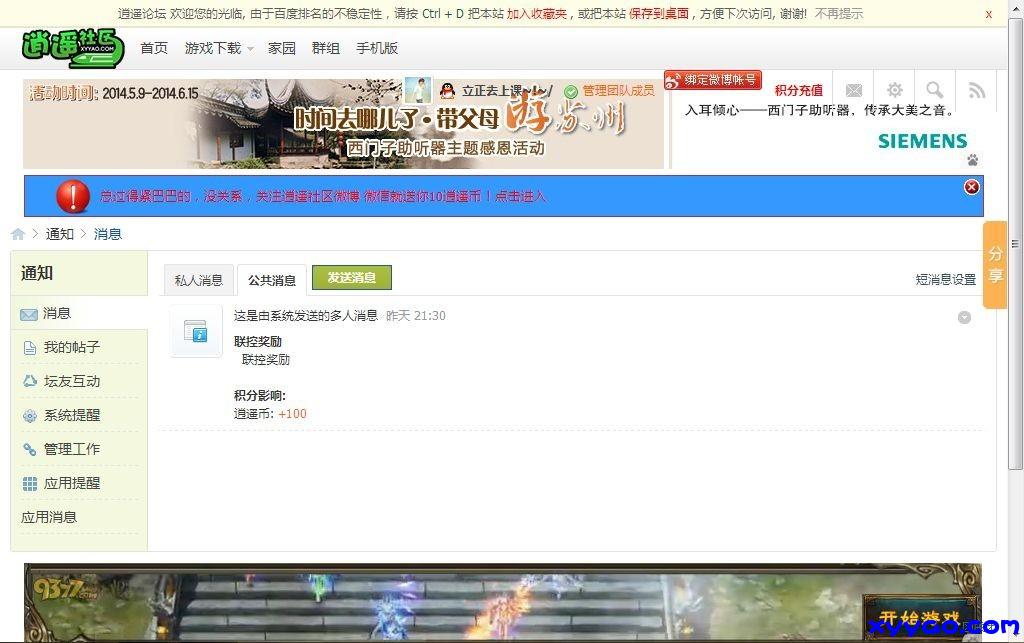
Task: Click the QQ avatar thumbnail in the banner
Action: point(417,89)
